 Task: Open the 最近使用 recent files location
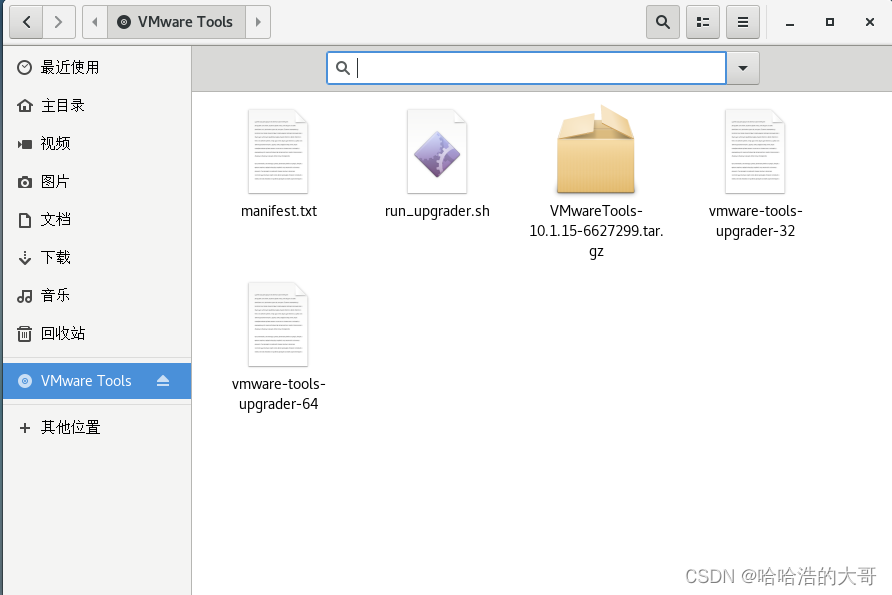(97, 68)
